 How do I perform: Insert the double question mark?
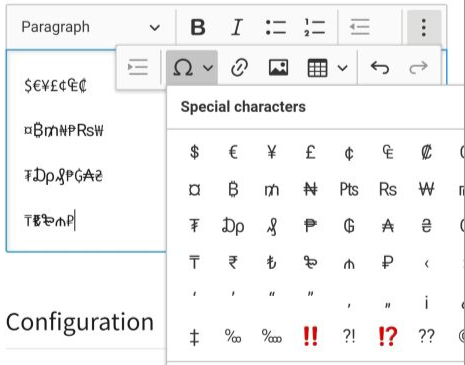(426, 337)
